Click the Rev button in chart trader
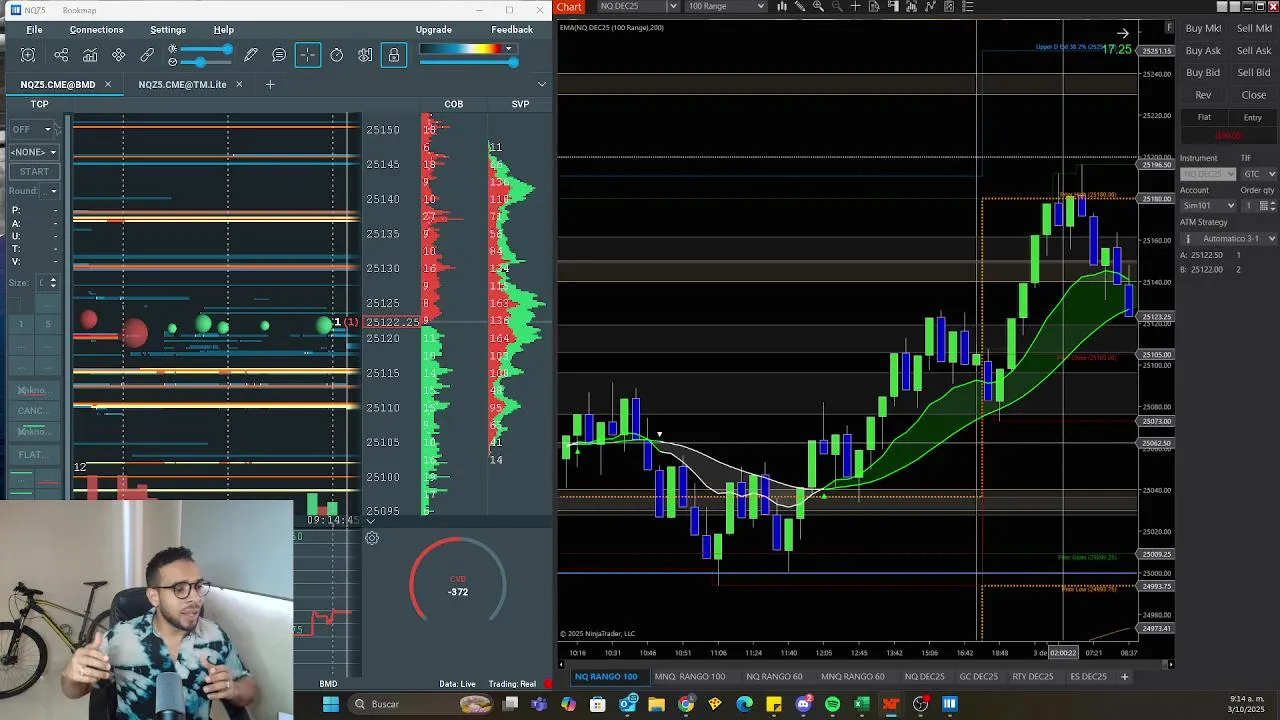This screenshot has height=720, width=1280. click(x=1203, y=95)
